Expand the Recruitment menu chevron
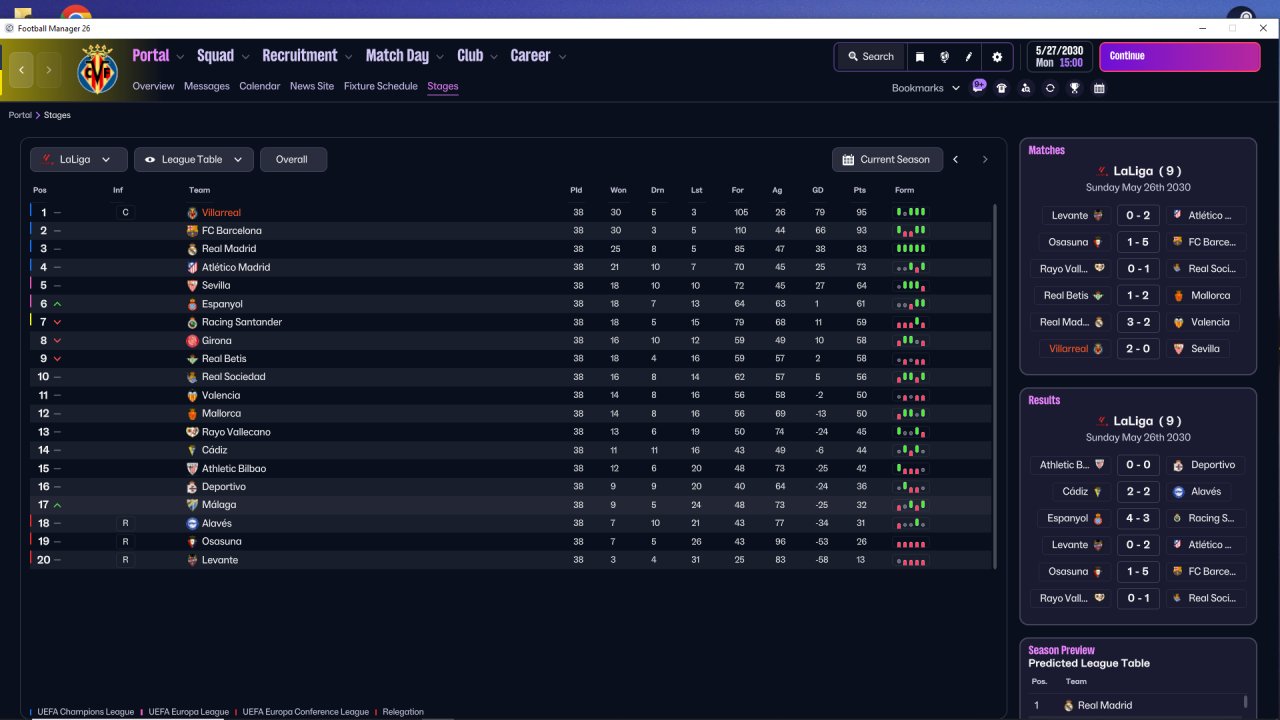The image size is (1280, 720). point(348,57)
